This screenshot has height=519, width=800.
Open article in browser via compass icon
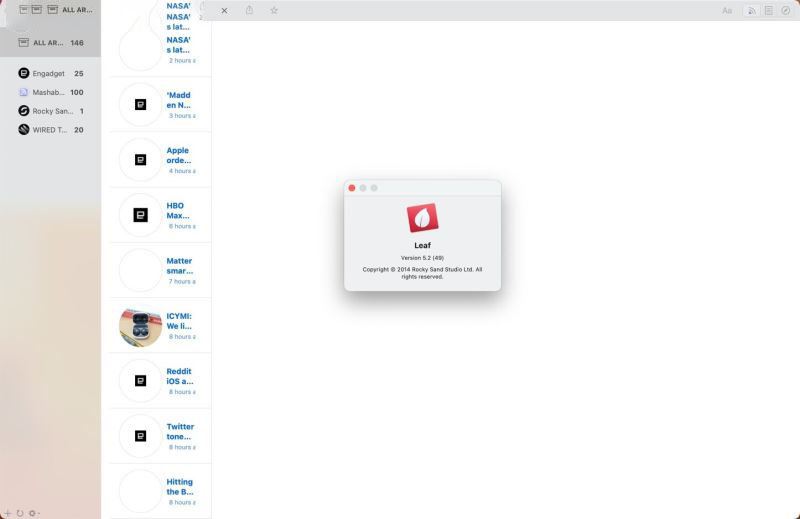(x=786, y=10)
